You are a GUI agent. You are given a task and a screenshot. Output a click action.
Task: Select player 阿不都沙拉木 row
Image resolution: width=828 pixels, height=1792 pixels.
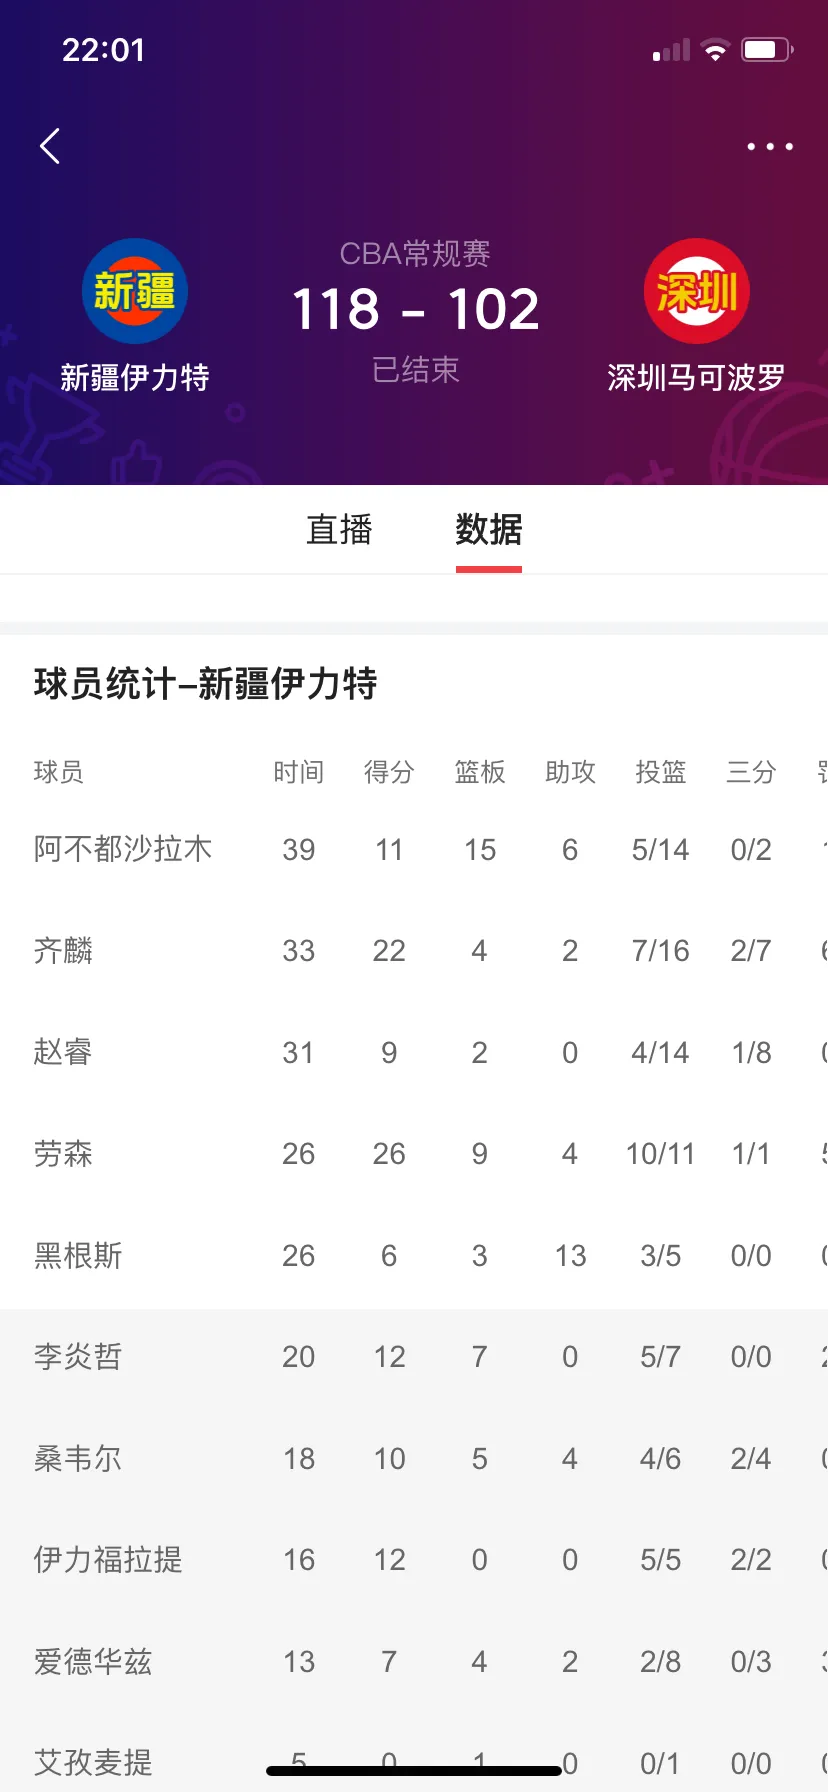pos(414,849)
